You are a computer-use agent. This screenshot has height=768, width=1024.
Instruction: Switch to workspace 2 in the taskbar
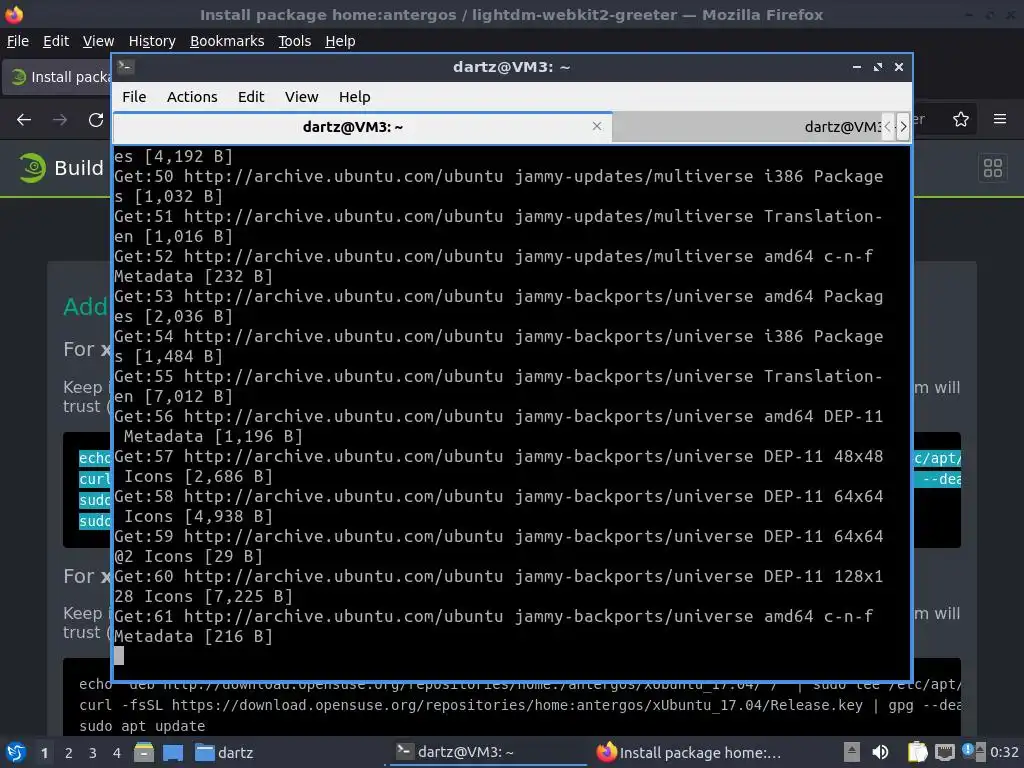[69, 753]
